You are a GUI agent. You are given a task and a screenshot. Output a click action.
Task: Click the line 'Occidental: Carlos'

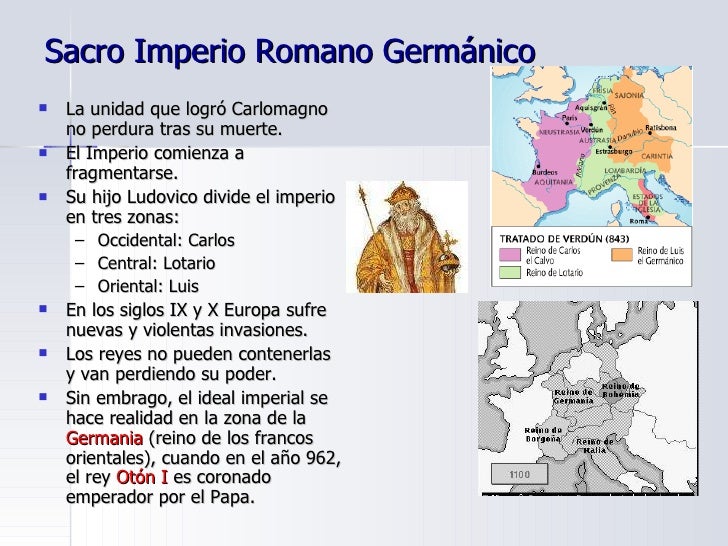point(166,240)
